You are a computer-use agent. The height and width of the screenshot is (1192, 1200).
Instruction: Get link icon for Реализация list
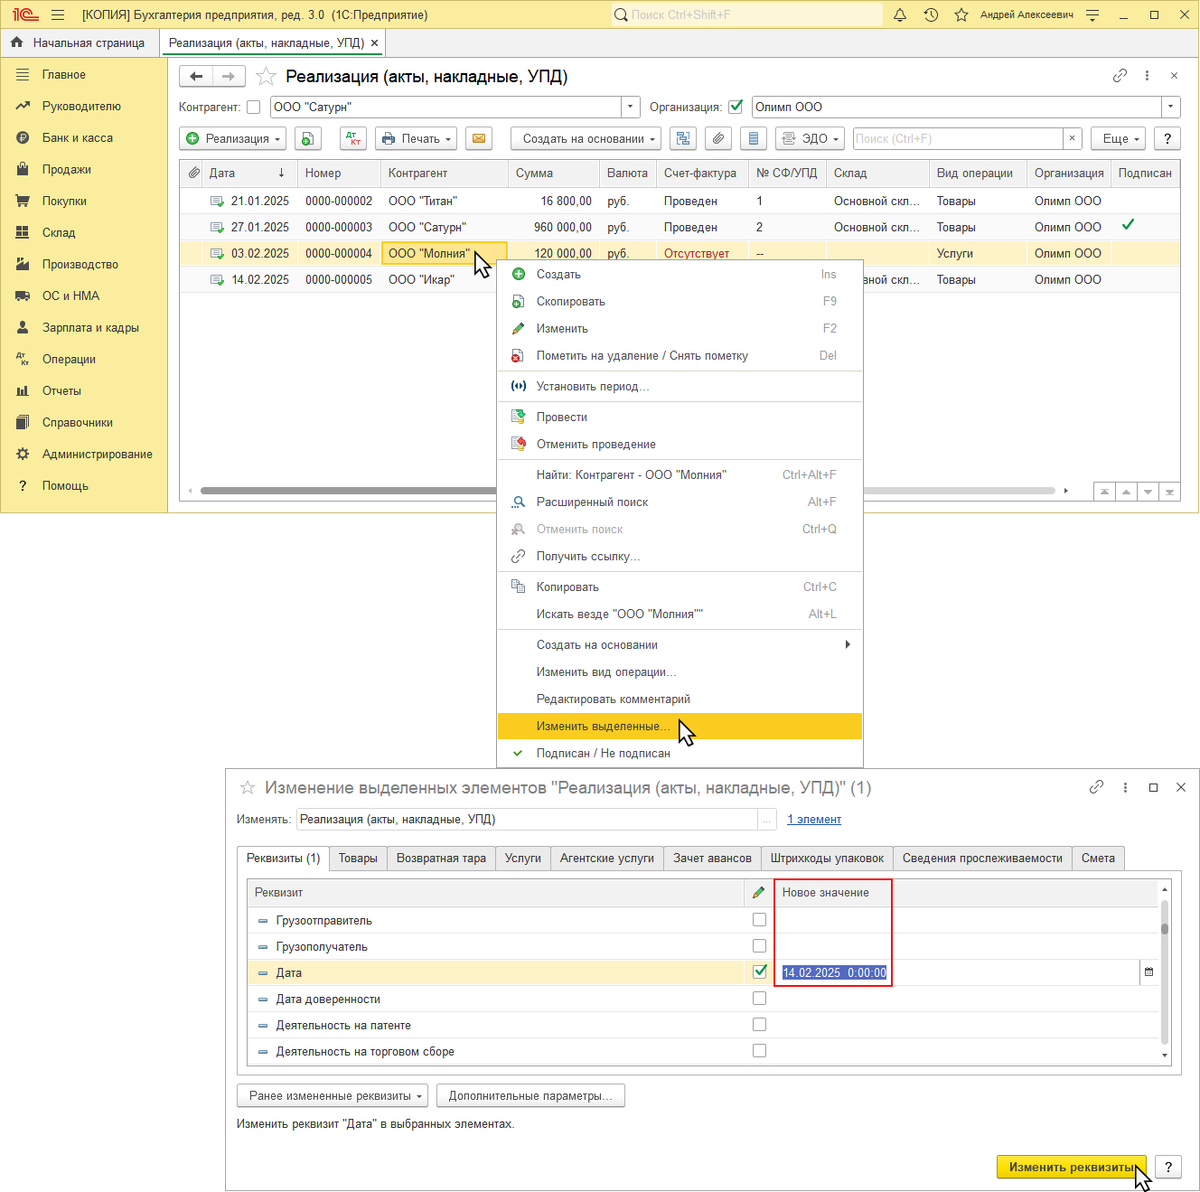coord(1120,76)
